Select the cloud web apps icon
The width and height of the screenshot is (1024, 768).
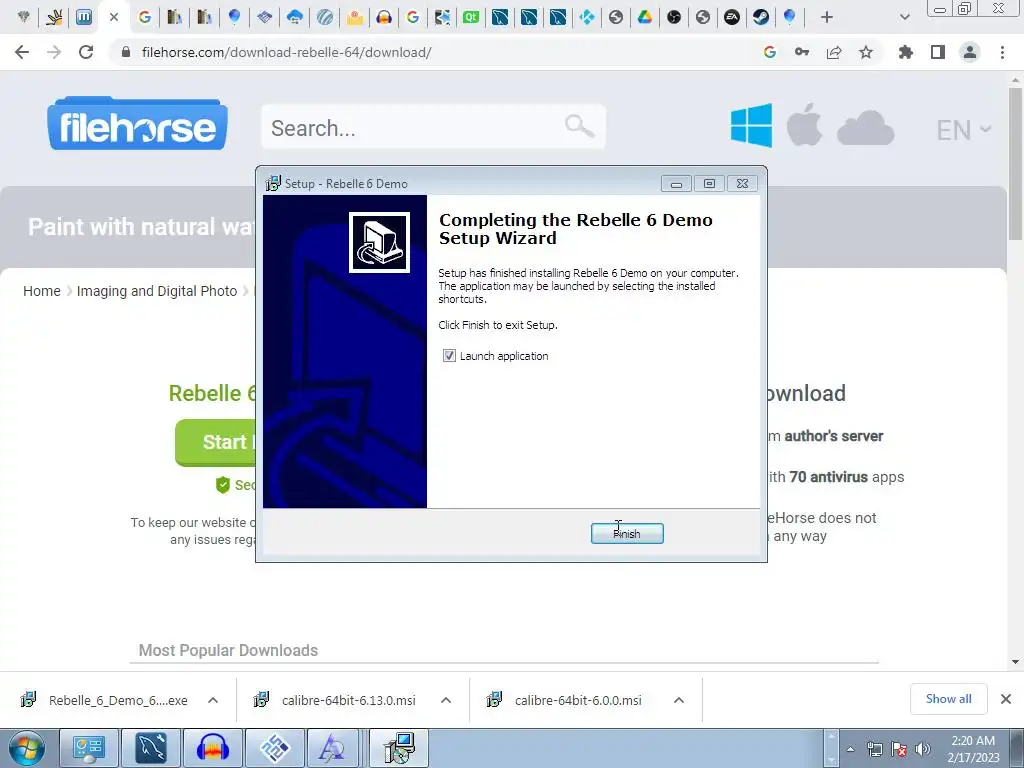[865, 127]
